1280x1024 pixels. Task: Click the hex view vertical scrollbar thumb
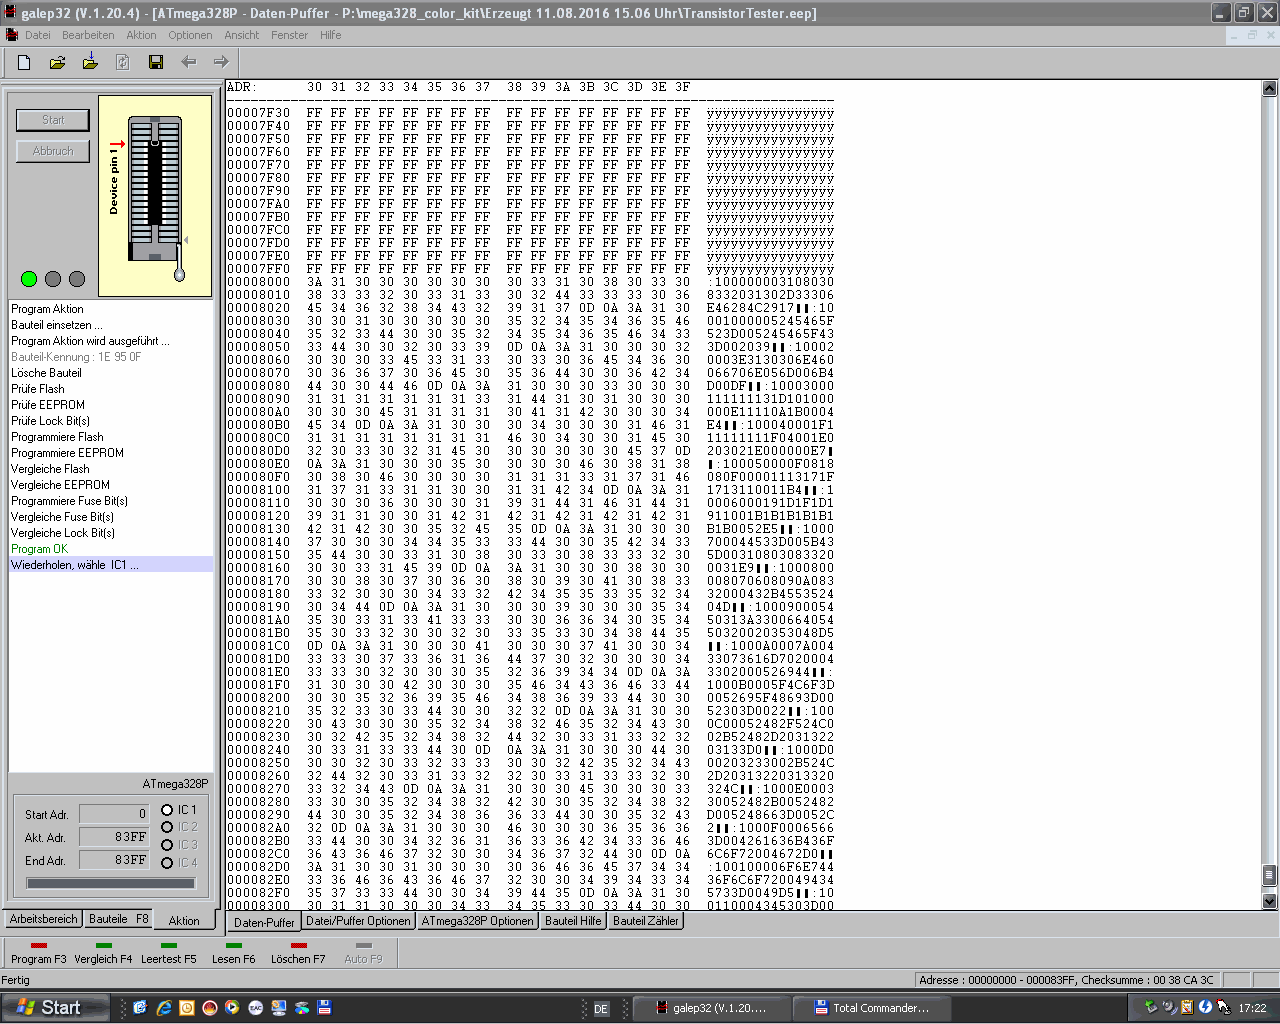(1269, 875)
